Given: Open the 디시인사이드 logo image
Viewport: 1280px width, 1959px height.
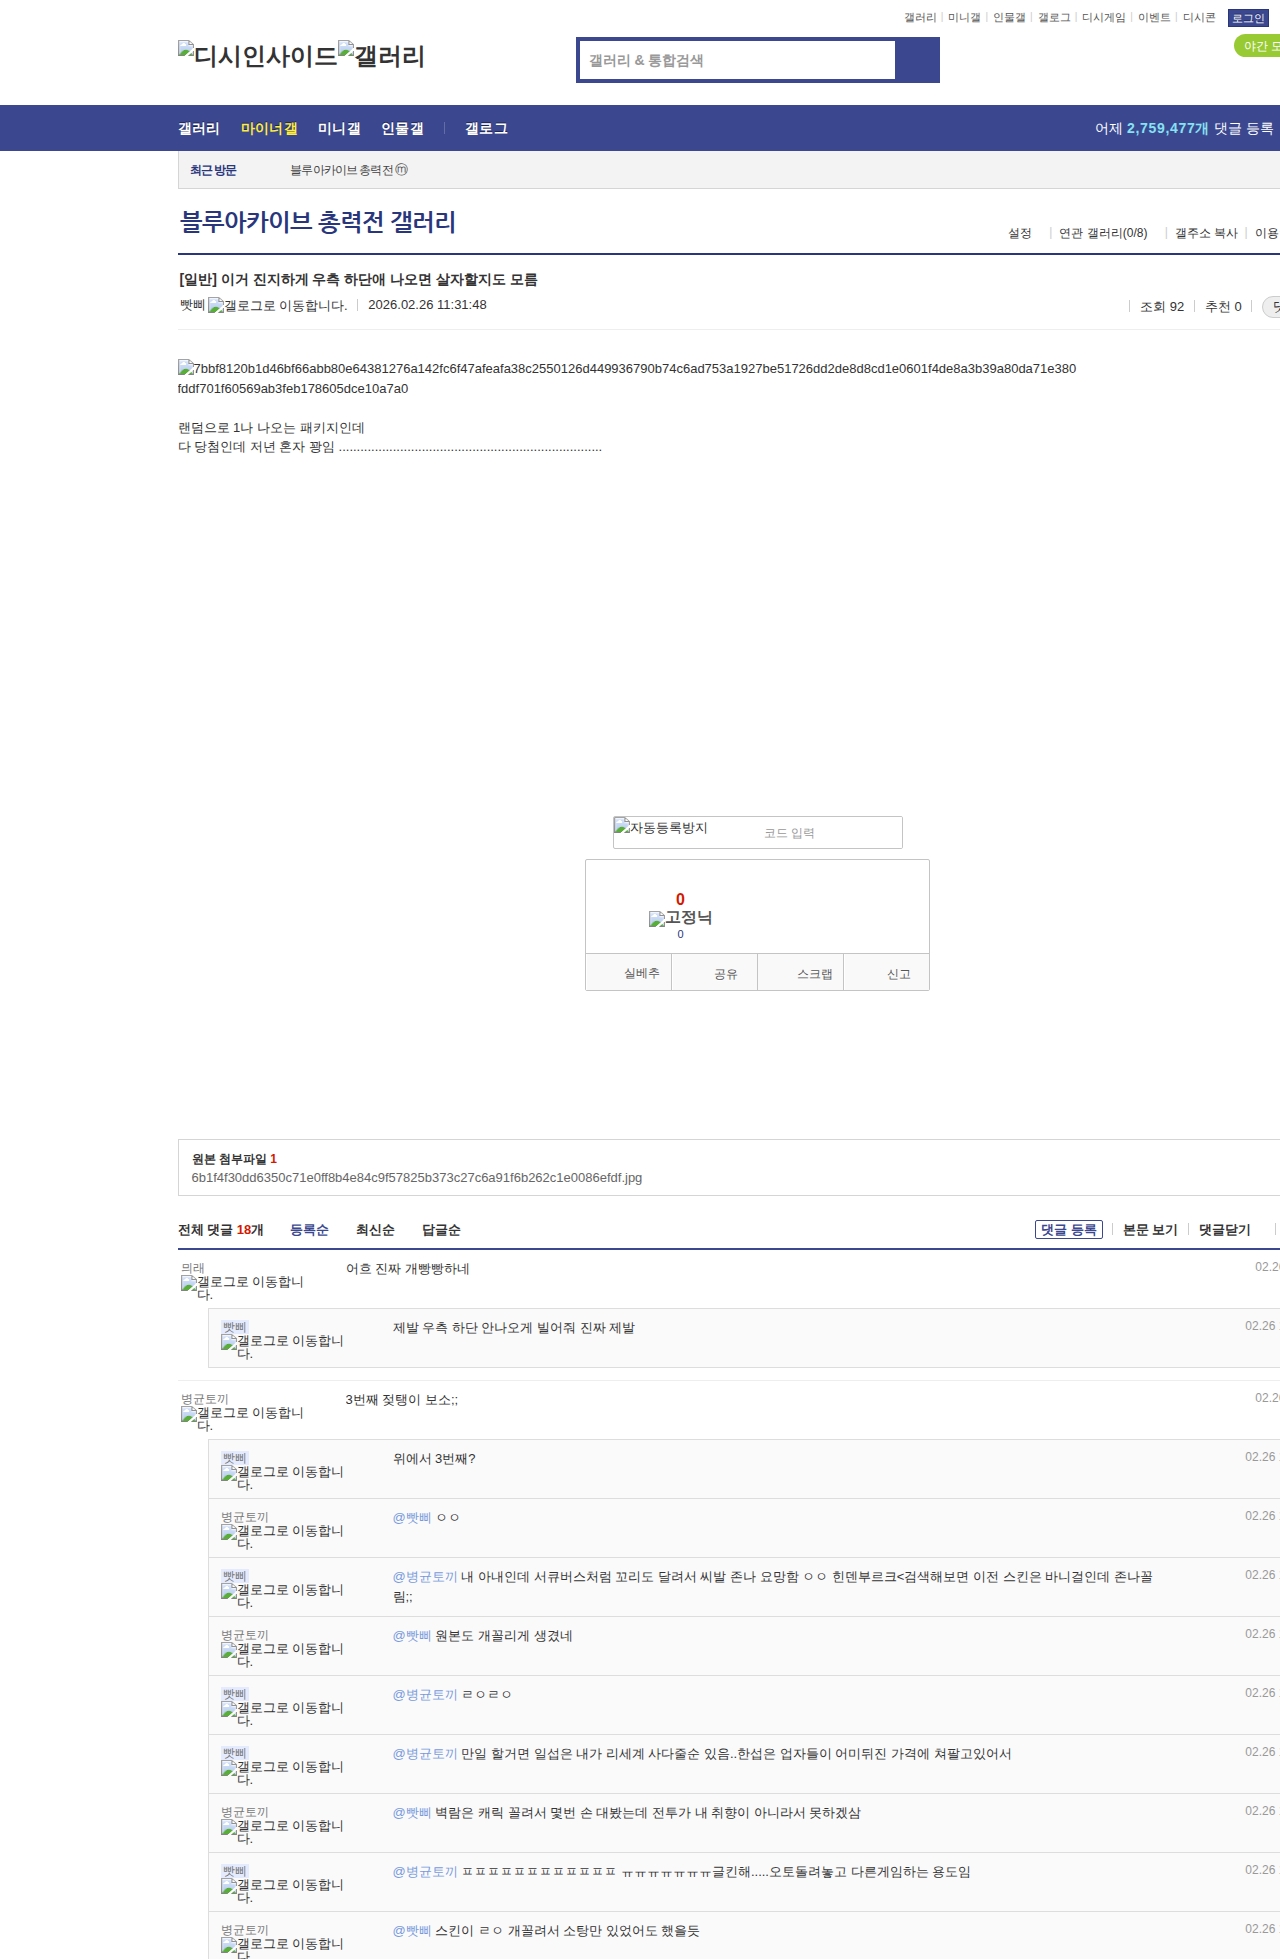Looking at the screenshot, I should coord(258,56).
